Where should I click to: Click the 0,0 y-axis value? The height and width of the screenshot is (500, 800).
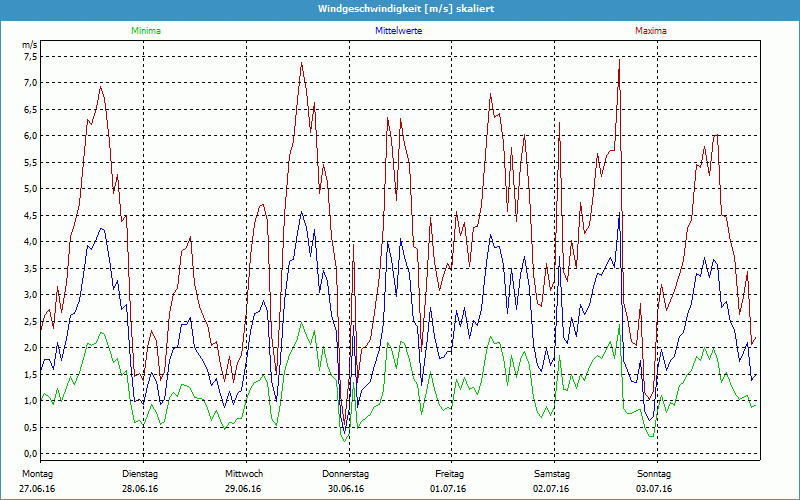point(30,454)
